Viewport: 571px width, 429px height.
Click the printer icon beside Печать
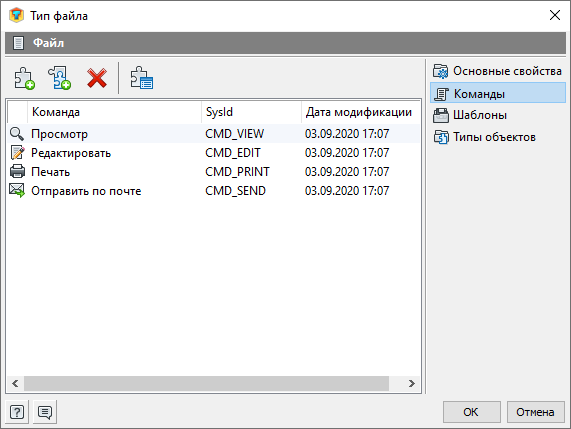pyautogui.click(x=17, y=171)
